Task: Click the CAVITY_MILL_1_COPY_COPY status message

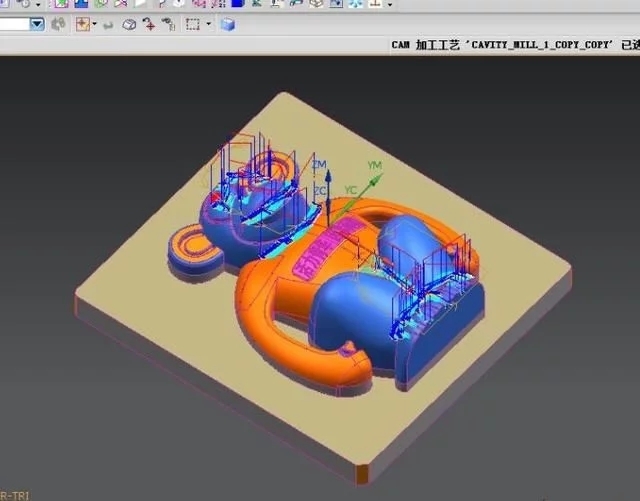Action: [513, 45]
